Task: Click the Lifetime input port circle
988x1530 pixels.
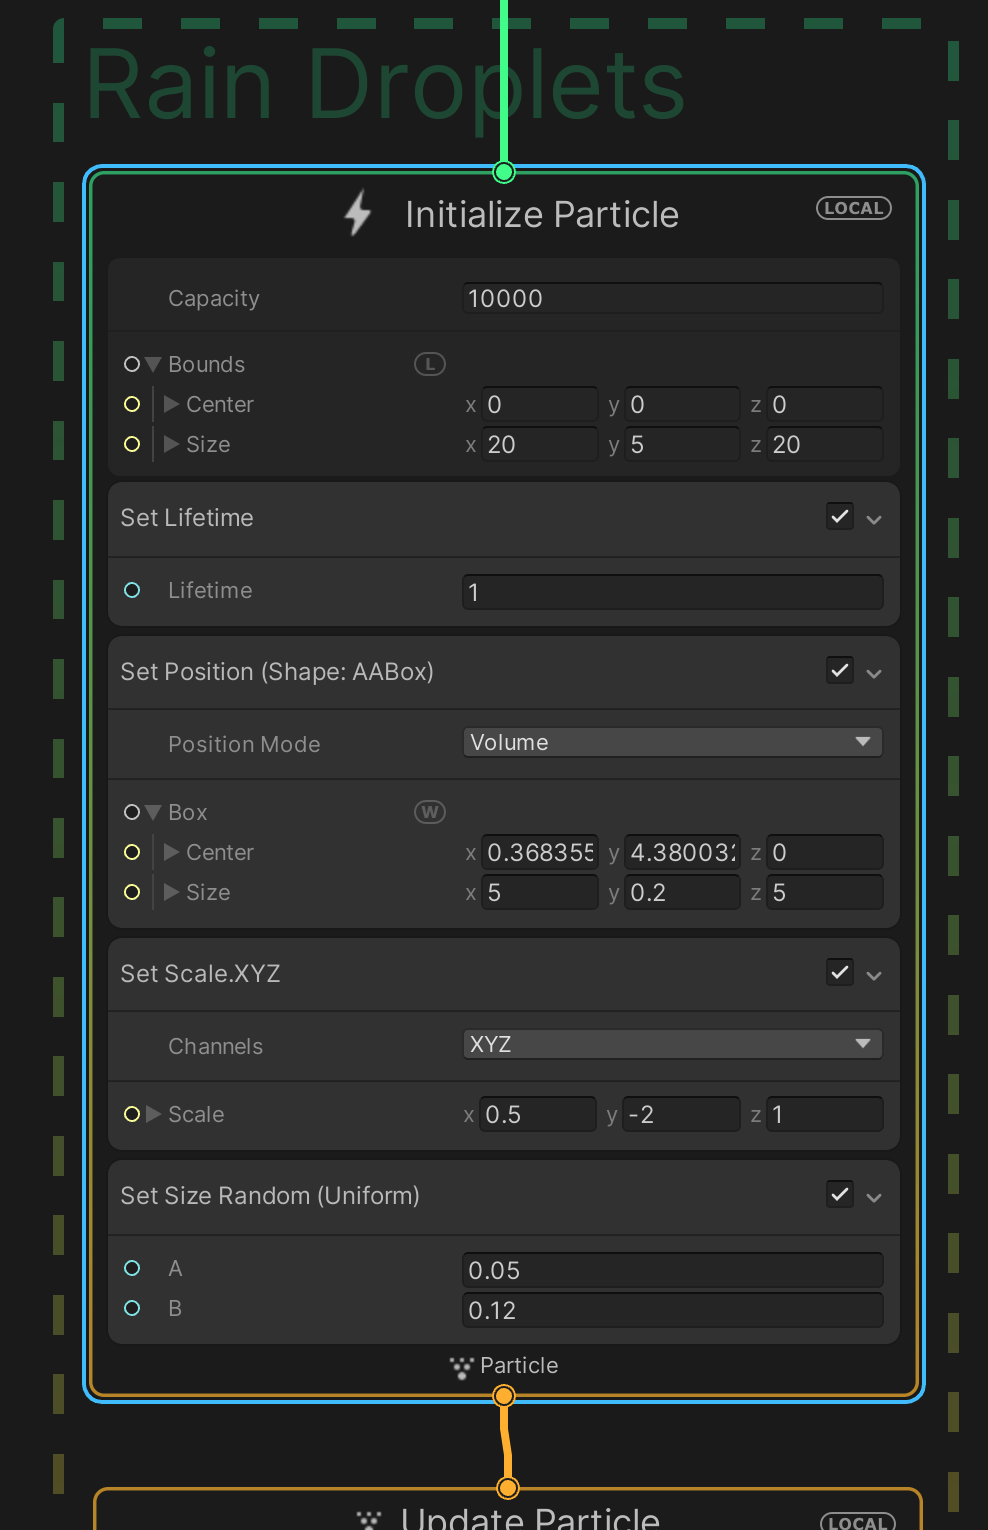Action: click(132, 590)
